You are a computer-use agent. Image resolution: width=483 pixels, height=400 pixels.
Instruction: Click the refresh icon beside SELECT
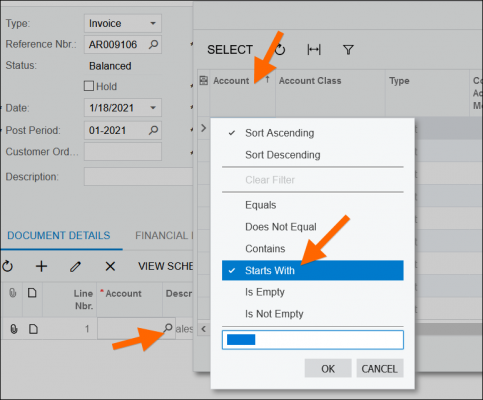click(x=280, y=50)
